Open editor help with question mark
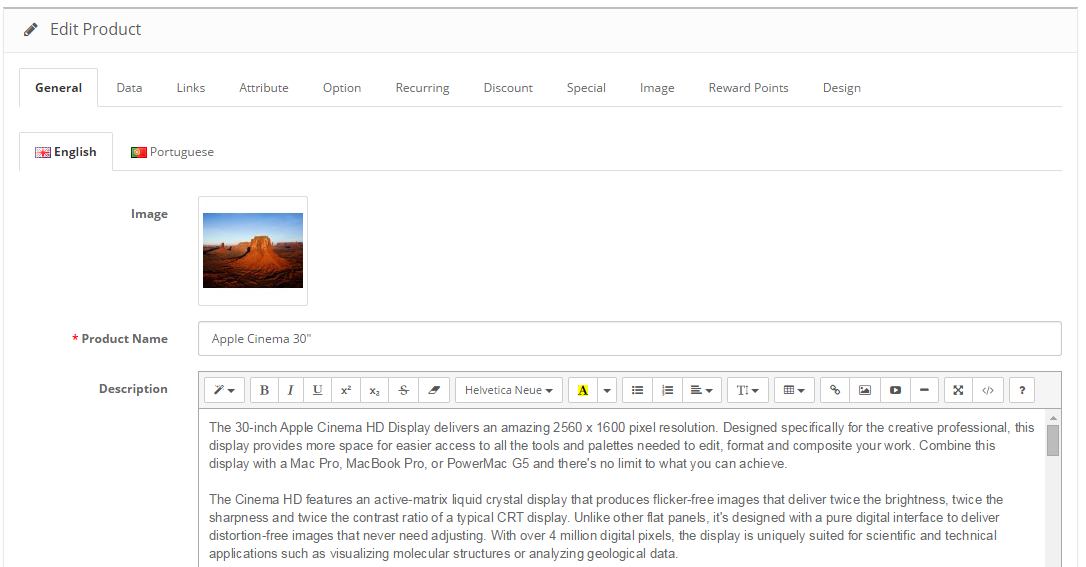 pos(1022,390)
